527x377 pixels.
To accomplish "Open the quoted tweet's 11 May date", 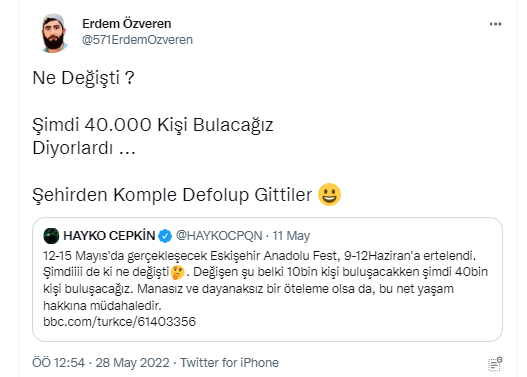I will (291, 236).
